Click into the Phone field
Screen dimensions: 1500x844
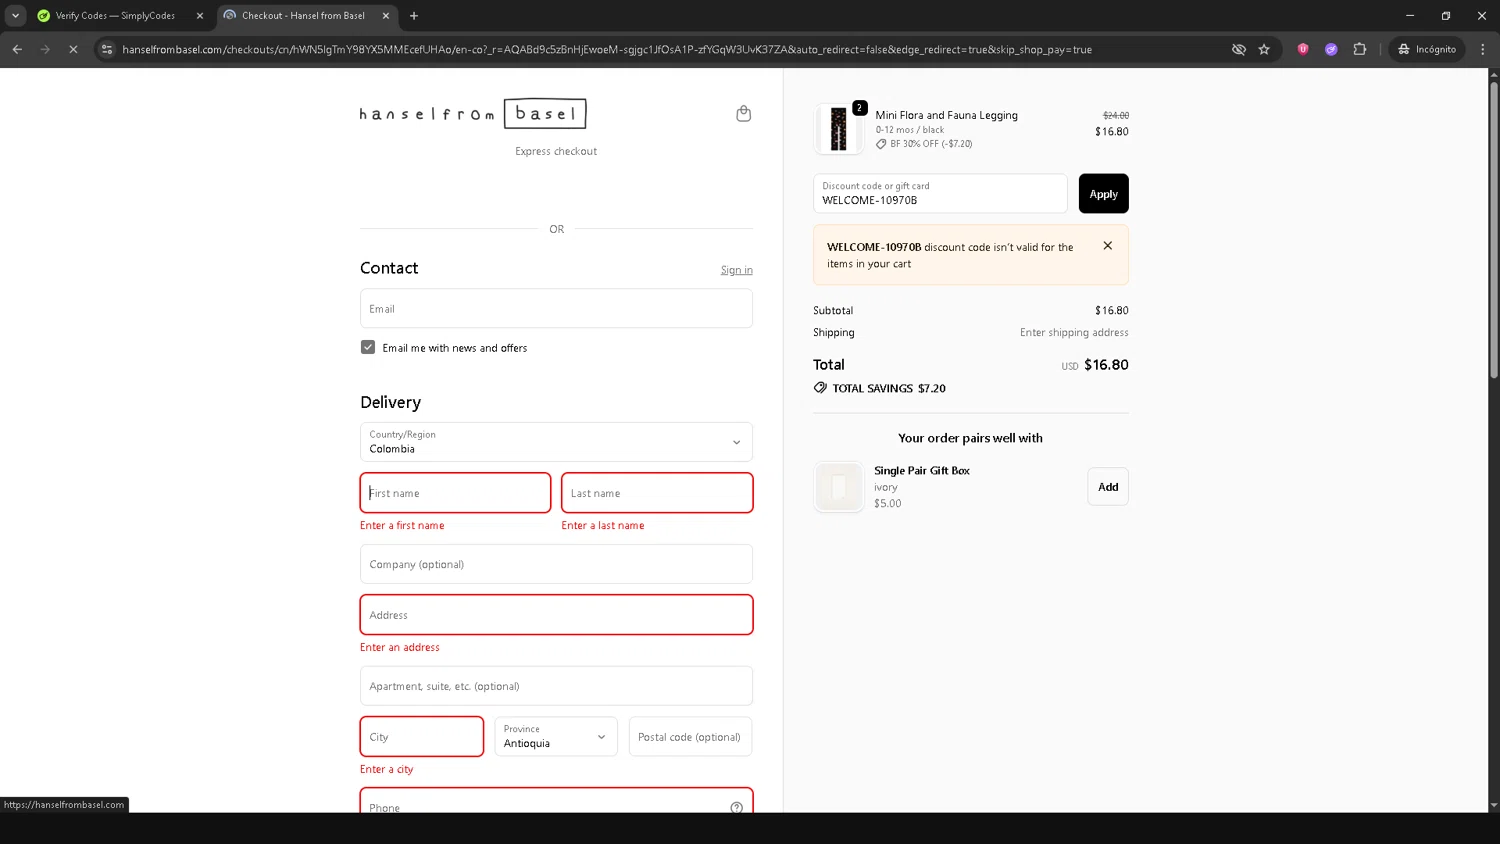pos(556,801)
